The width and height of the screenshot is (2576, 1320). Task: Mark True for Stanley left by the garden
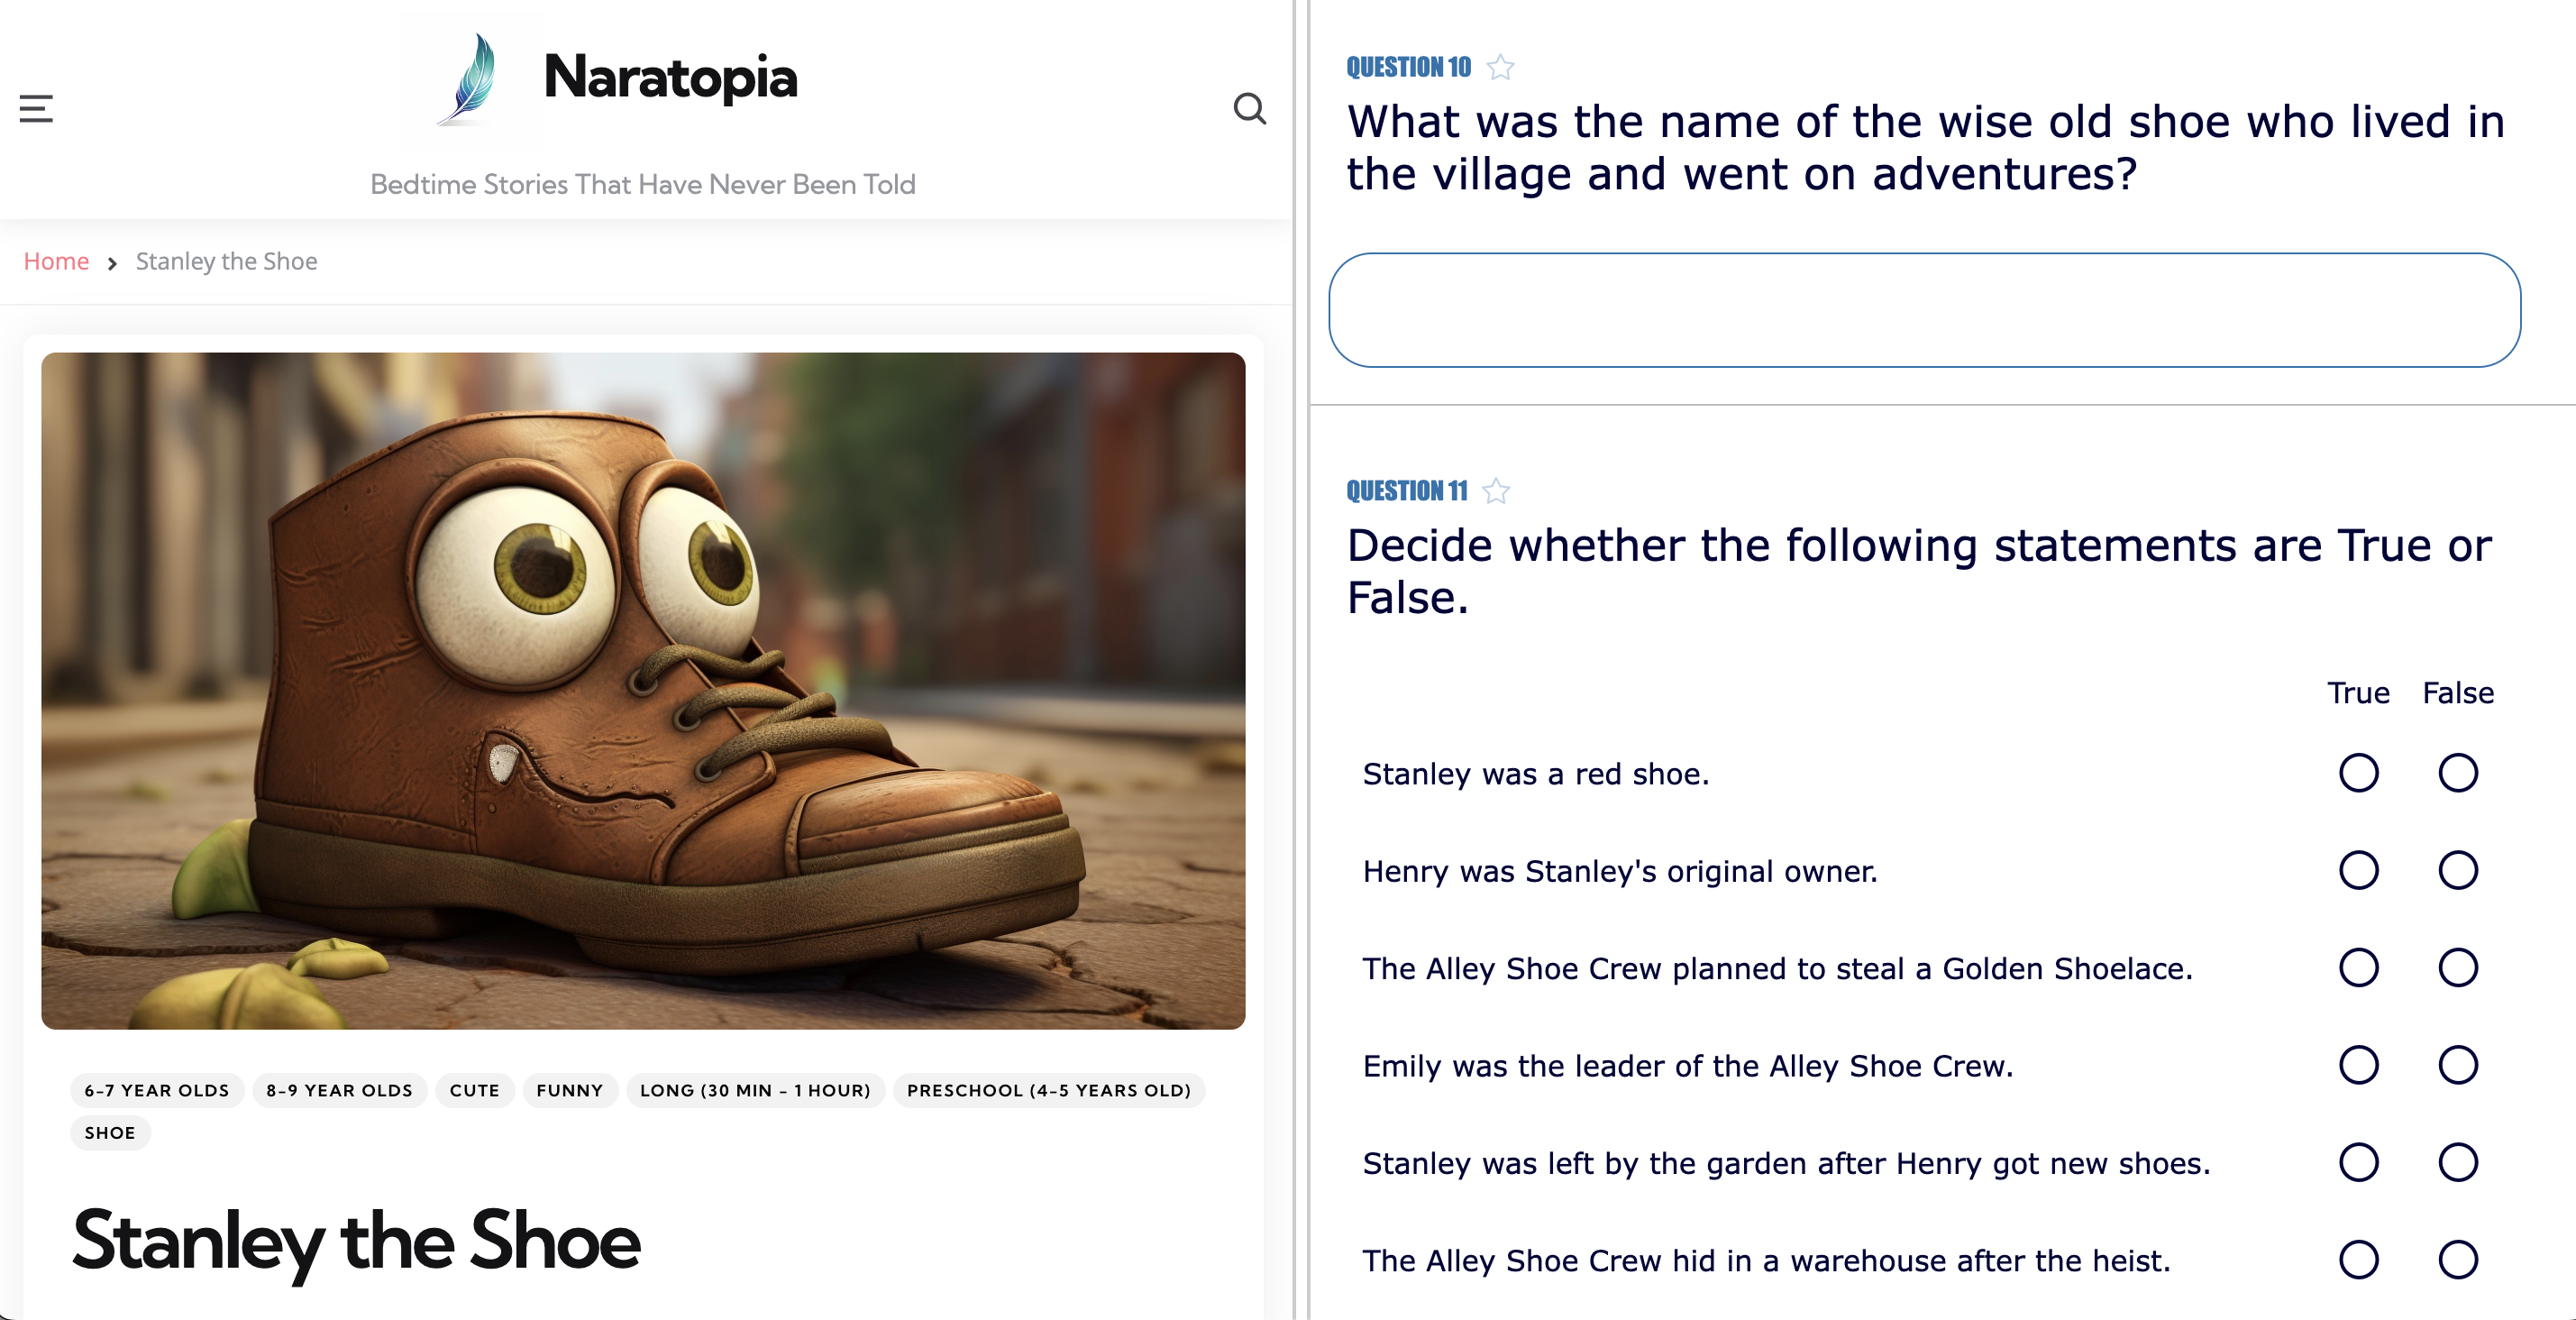click(2359, 1162)
